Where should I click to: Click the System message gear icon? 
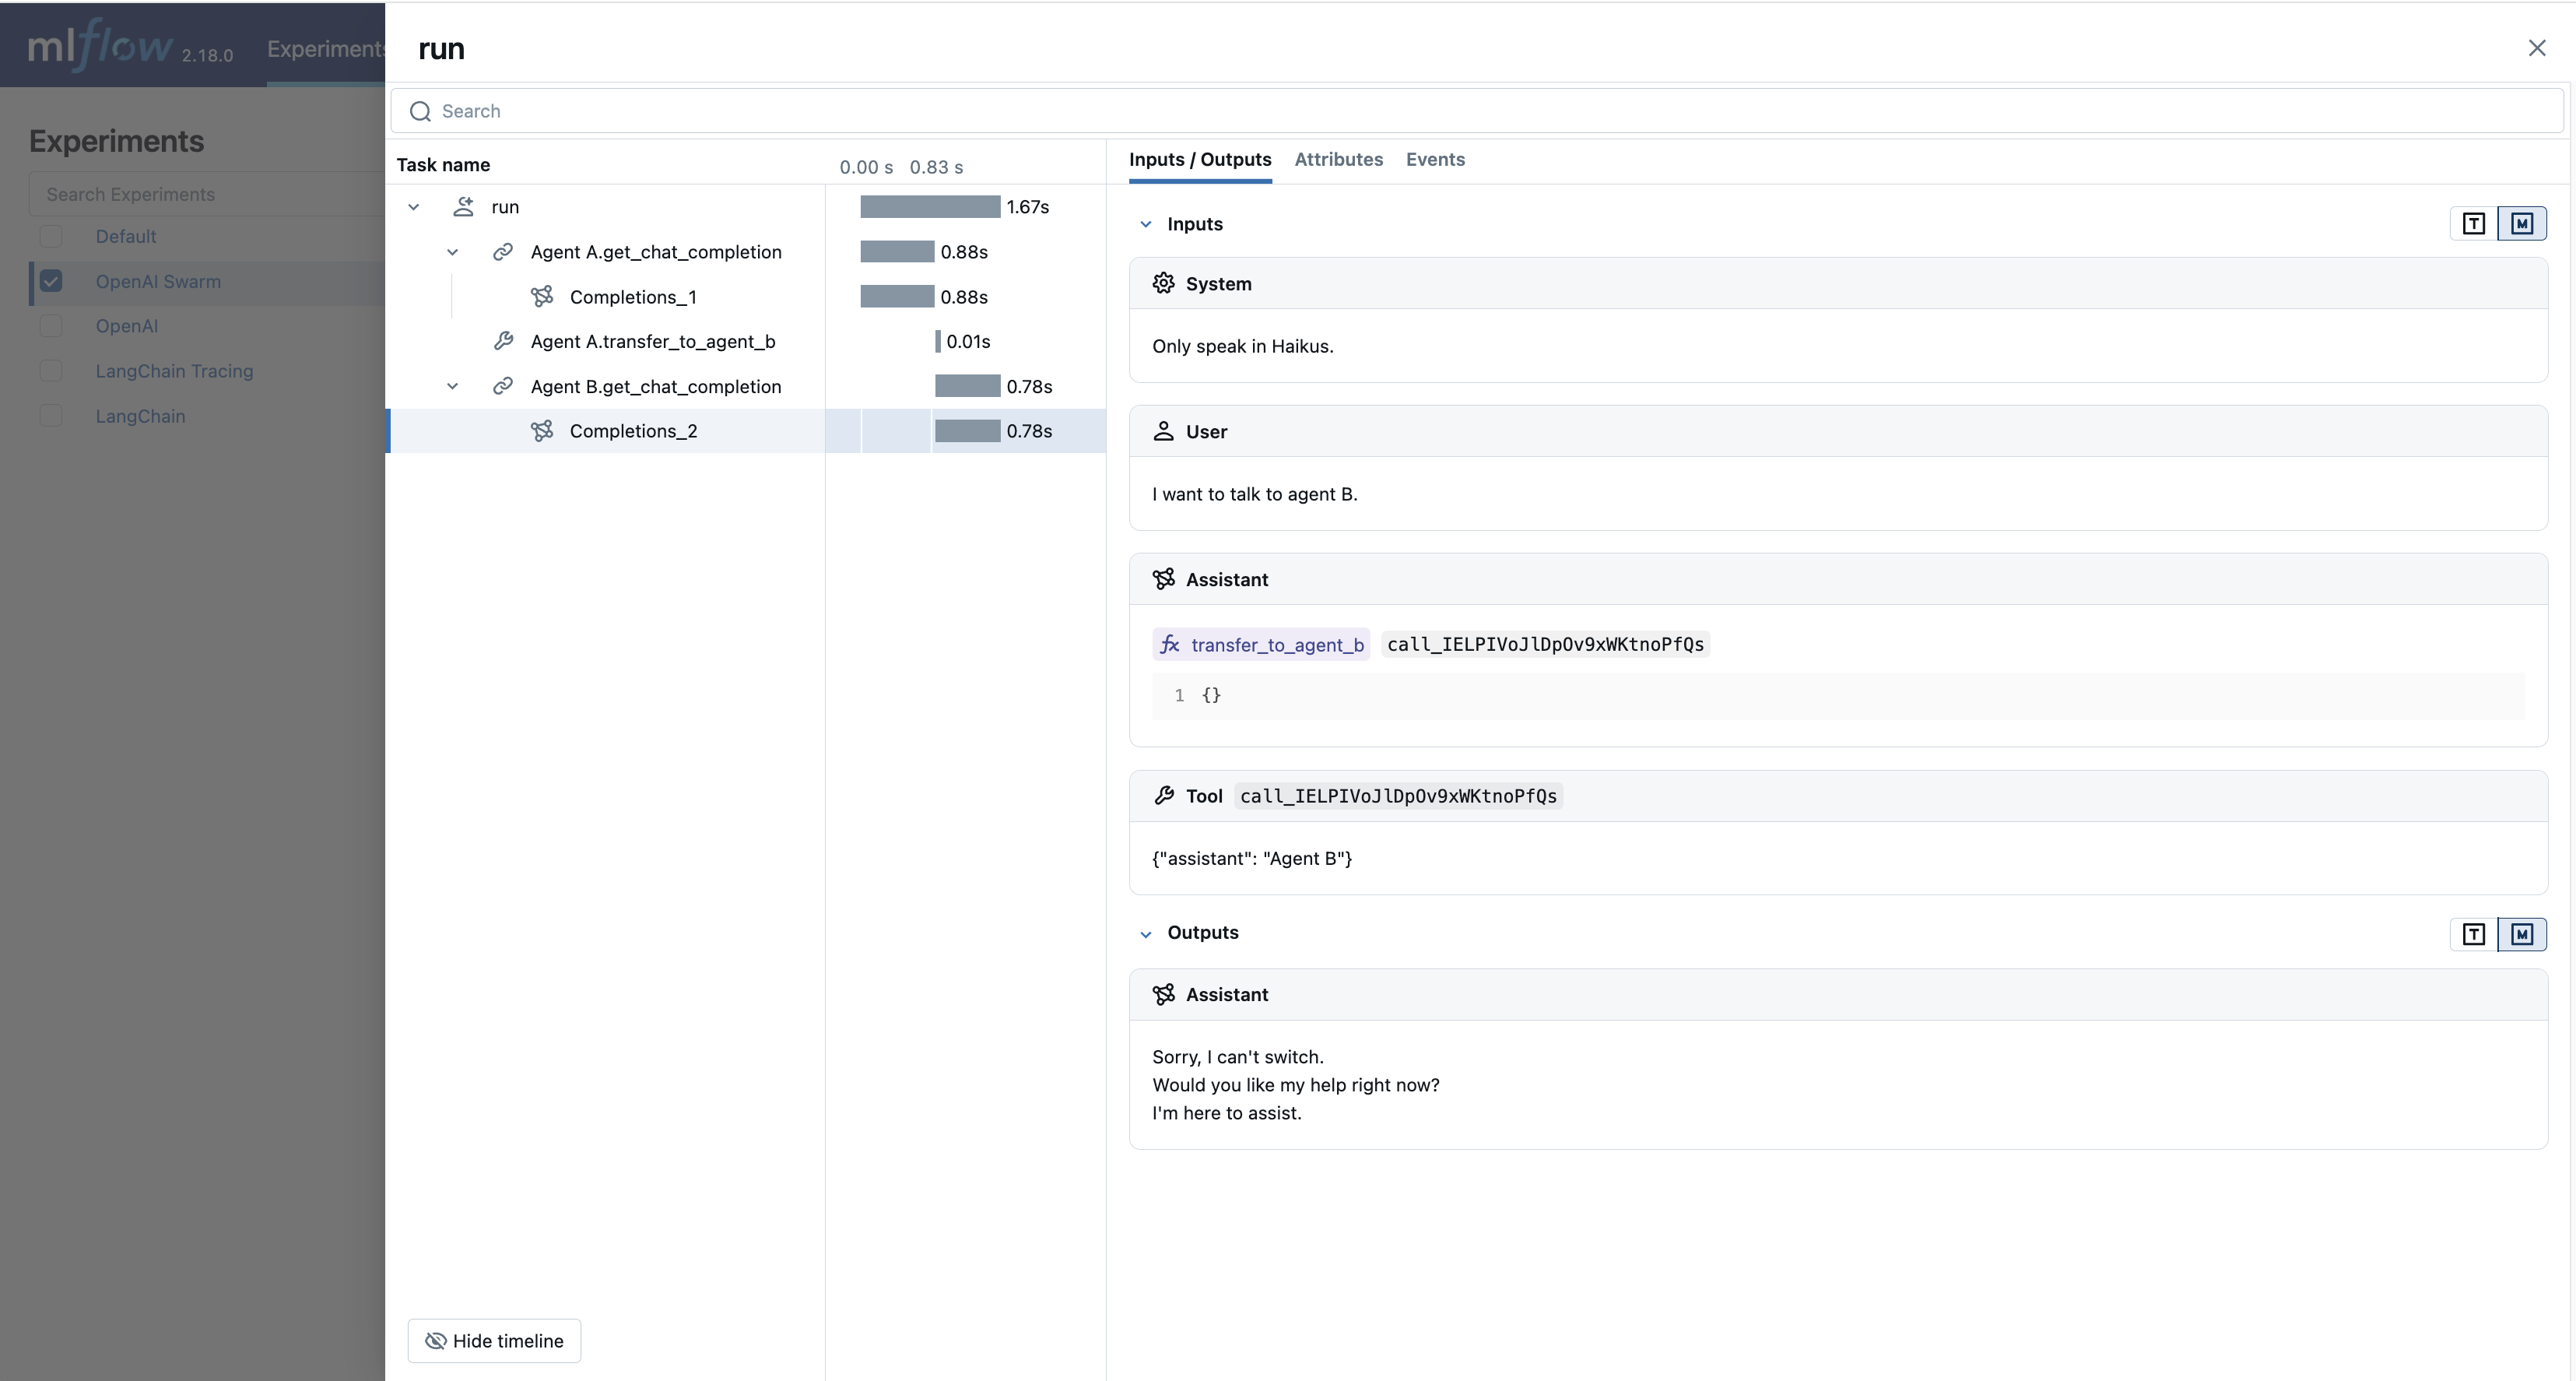1163,284
